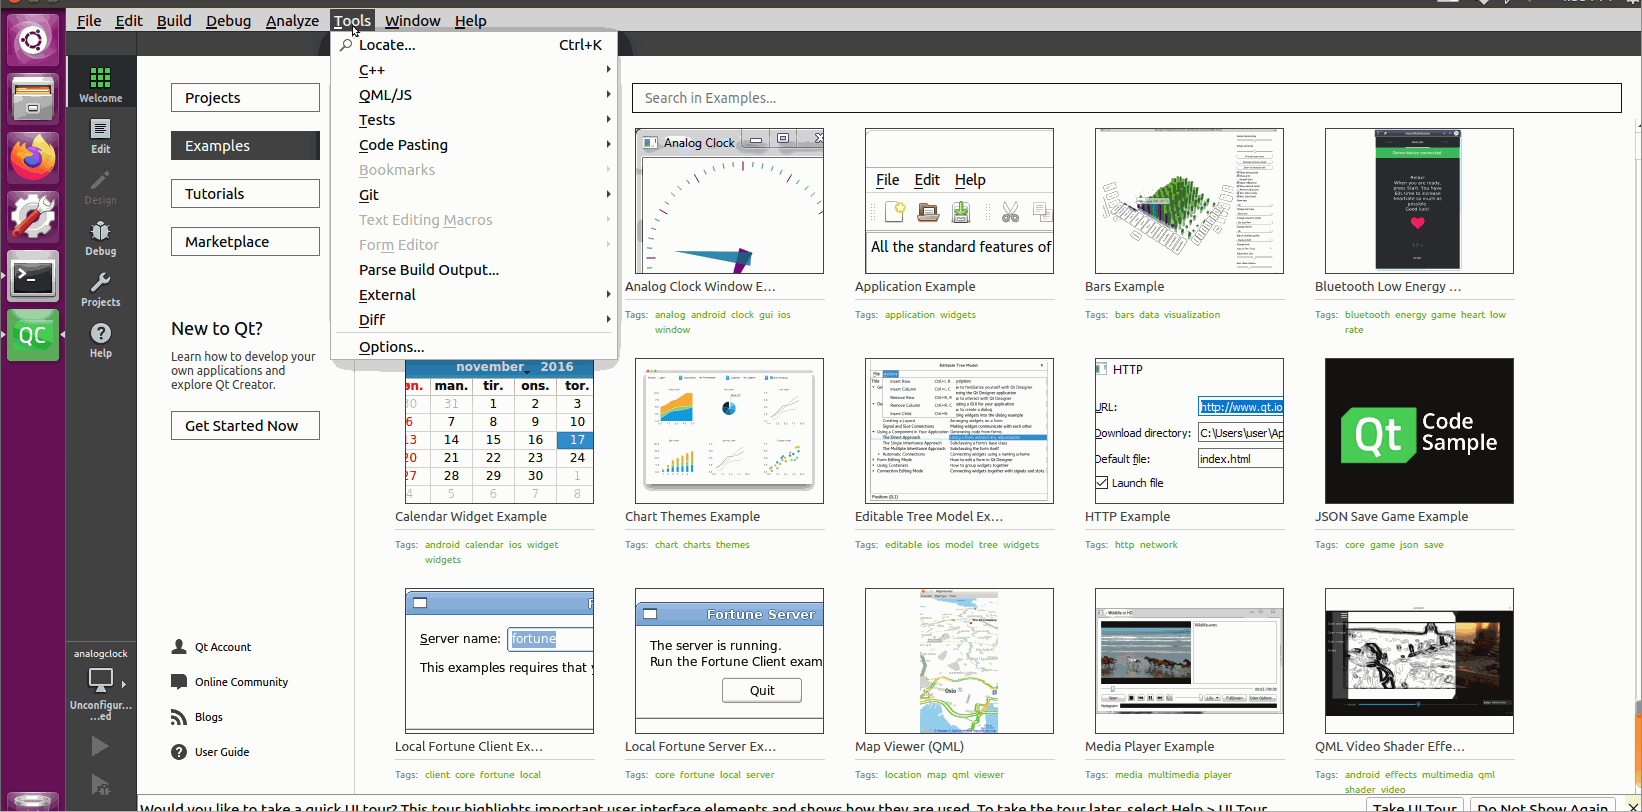Viewport: 1642px width, 812px height.
Task: Open Terminal from dock
Action: [x=33, y=276]
